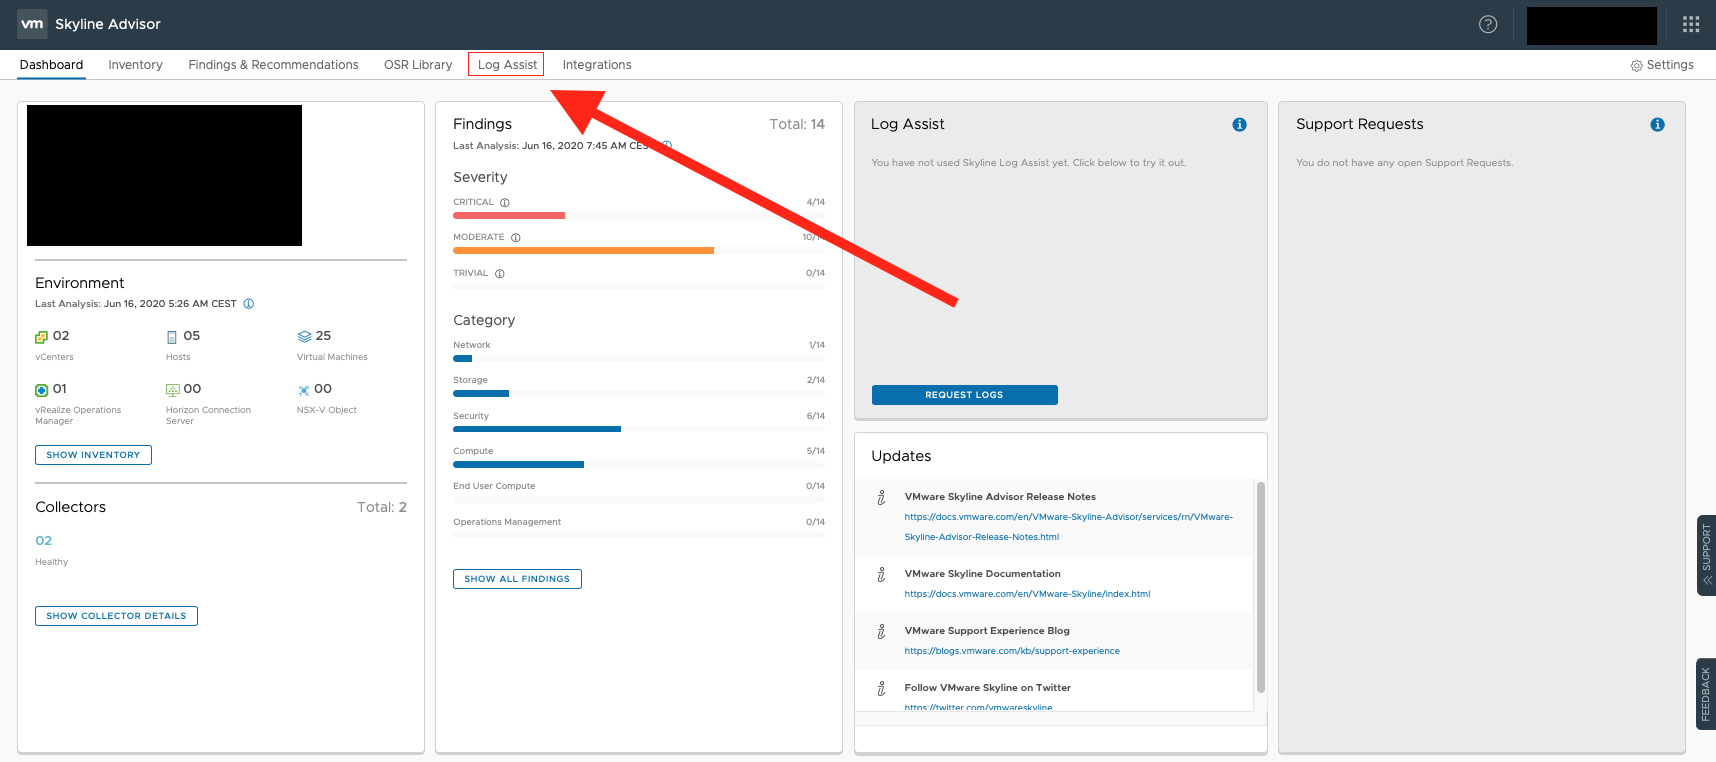Click the Horizon Connection Server icon
The image size is (1716, 762).
tap(173, 390)
